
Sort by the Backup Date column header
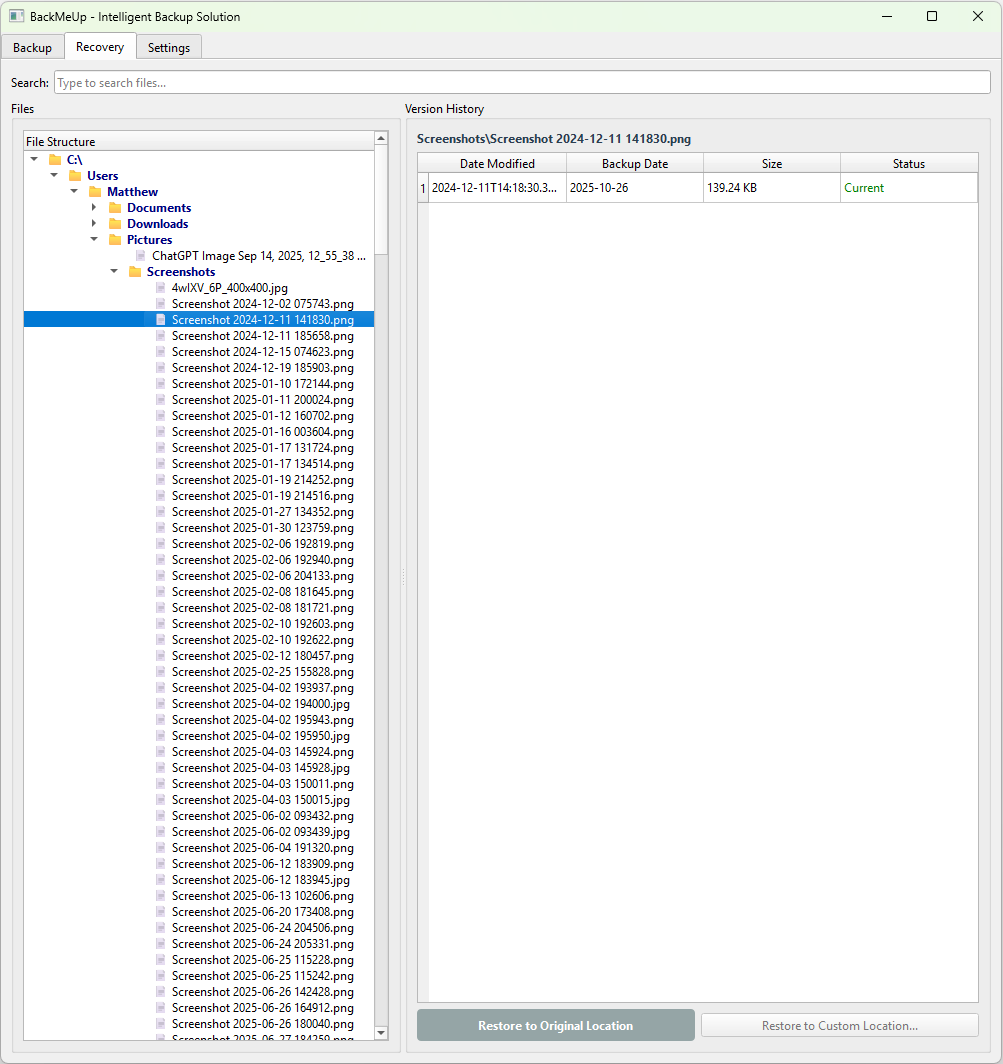(x=634, y=163)
